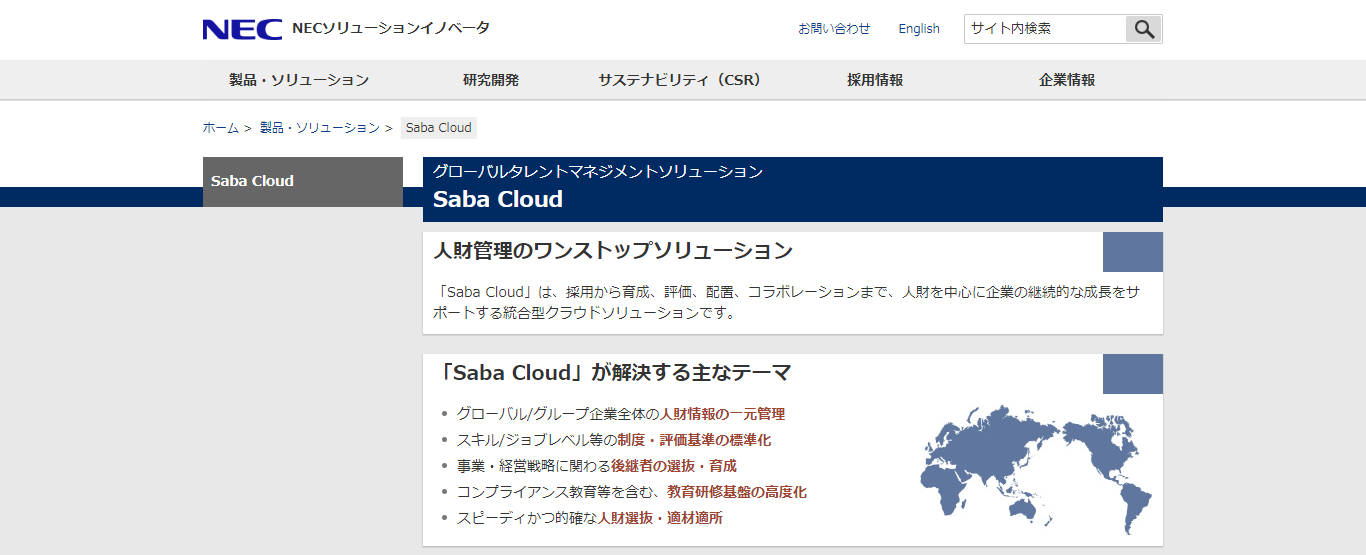Click the 人財管理のワンストップソリューション heading
This screenshot has height=555, width=1366.
[x=613, y=251]
